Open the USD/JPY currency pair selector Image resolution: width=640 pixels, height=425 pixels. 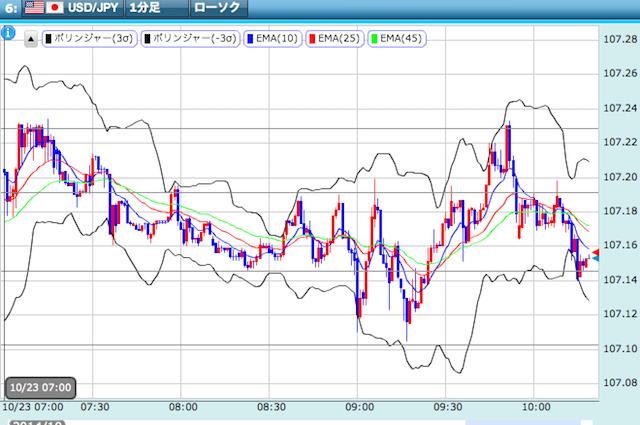point(72,8)
